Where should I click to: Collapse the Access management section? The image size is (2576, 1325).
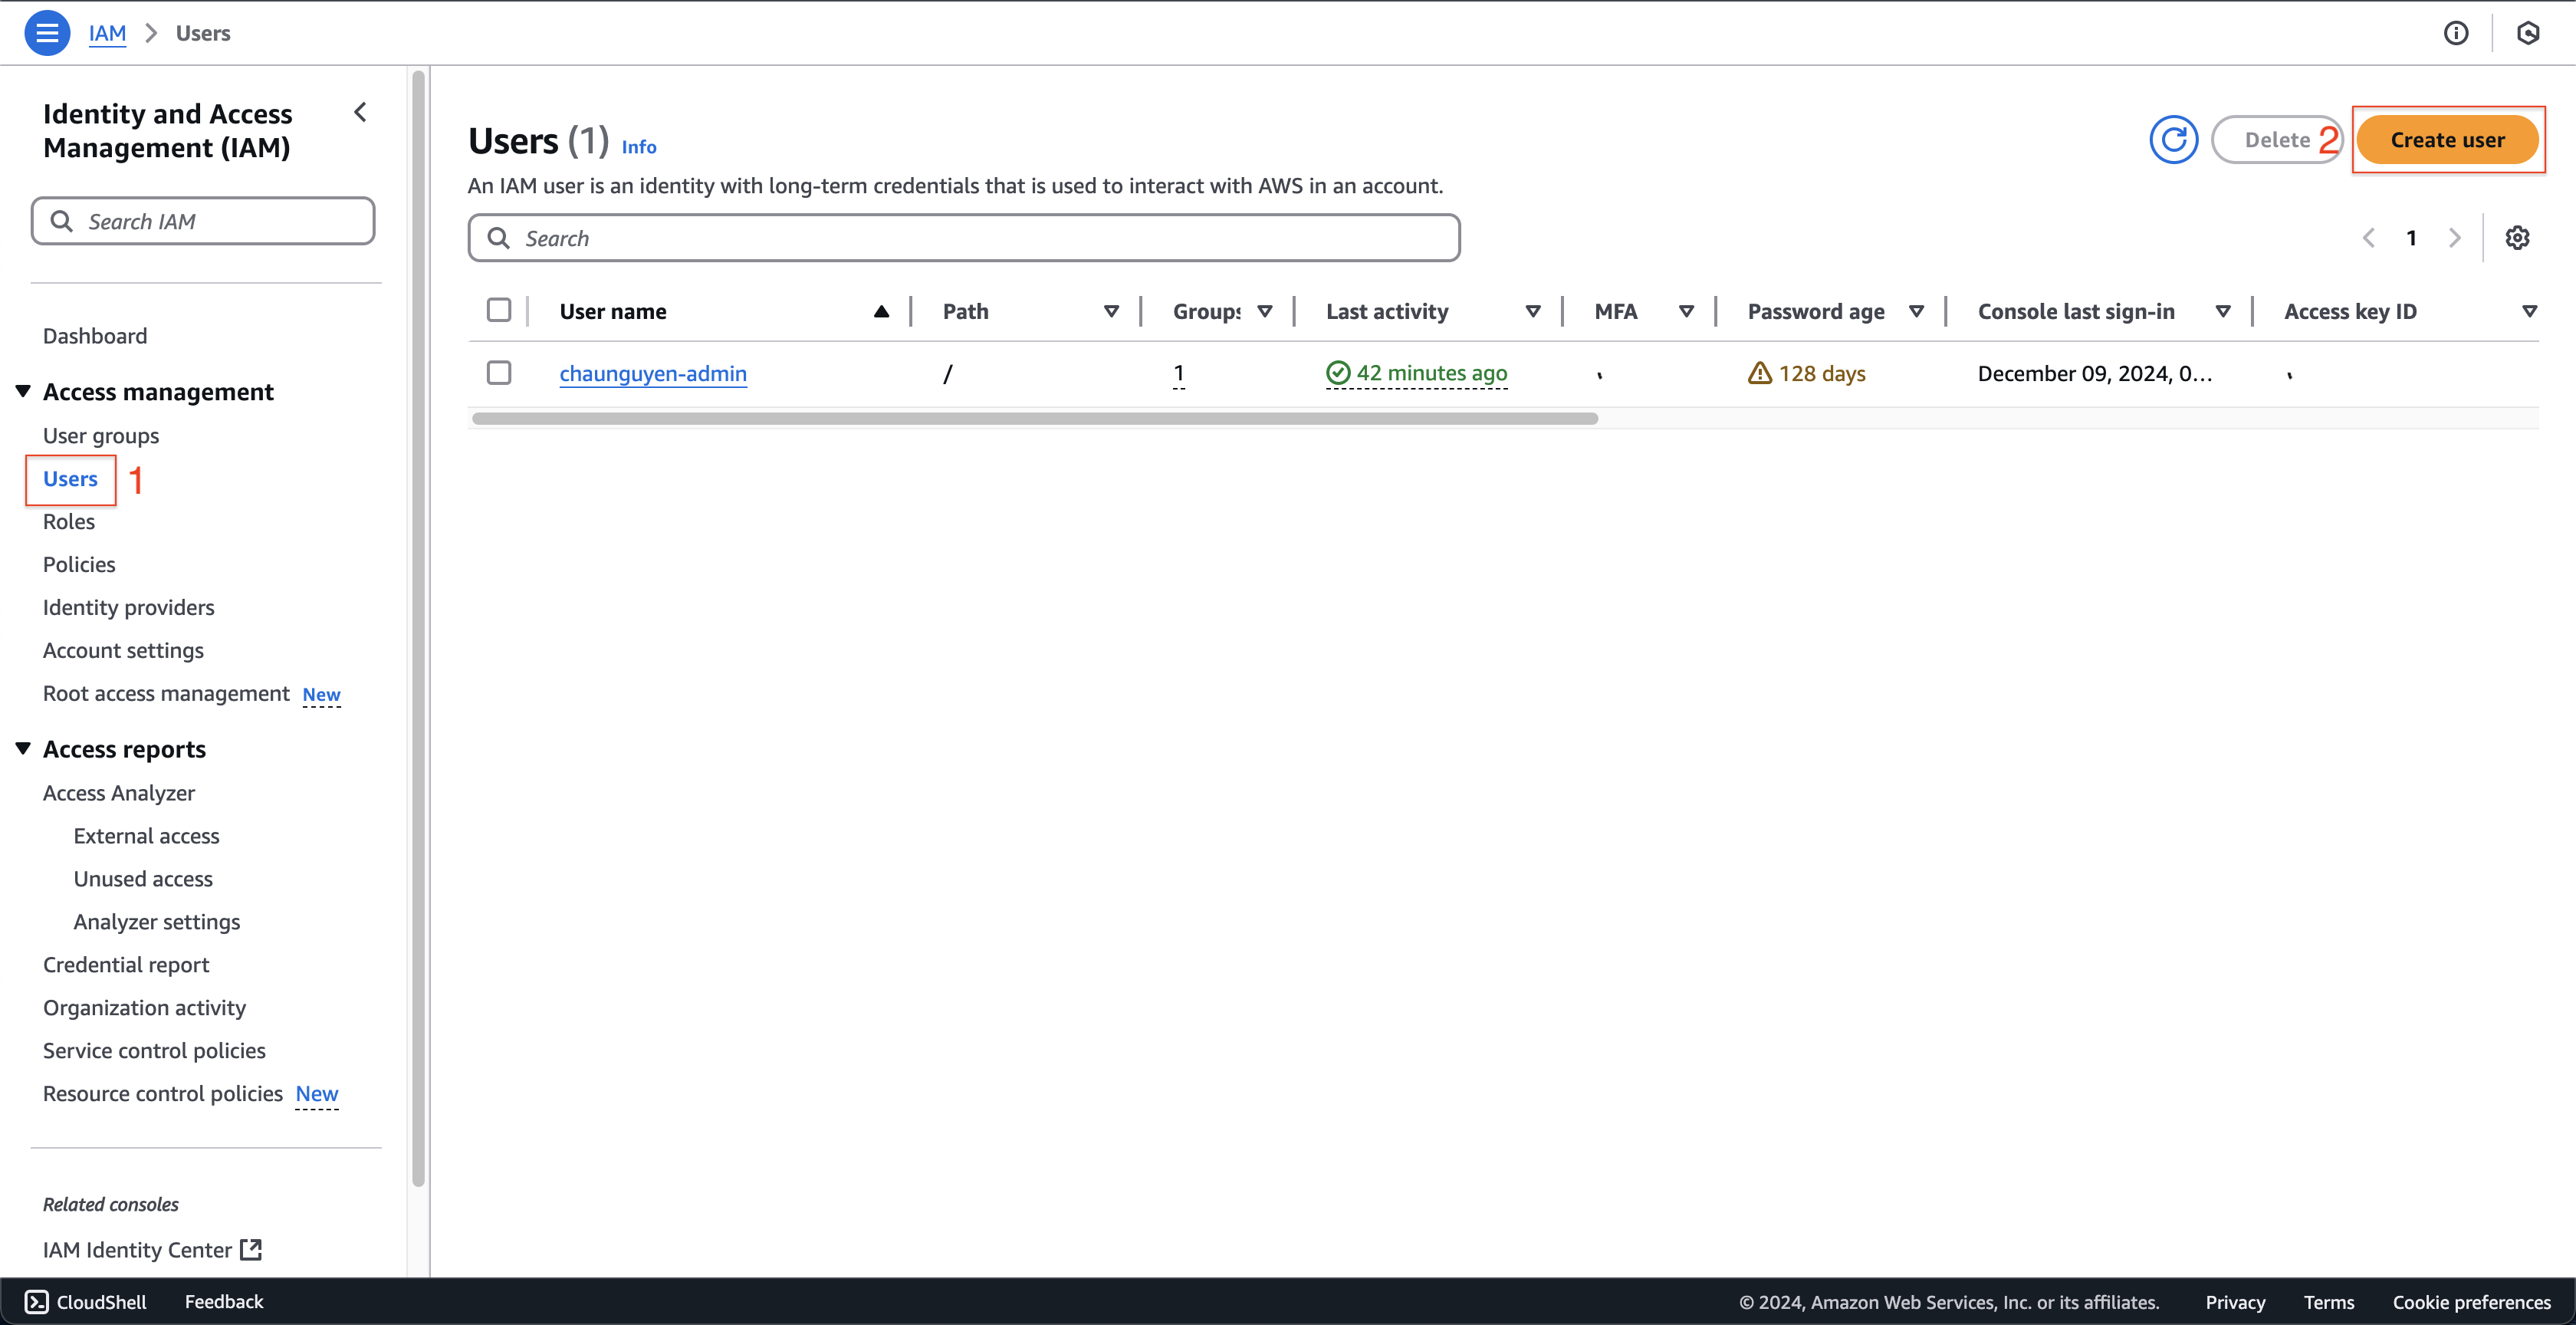(23, 391)
